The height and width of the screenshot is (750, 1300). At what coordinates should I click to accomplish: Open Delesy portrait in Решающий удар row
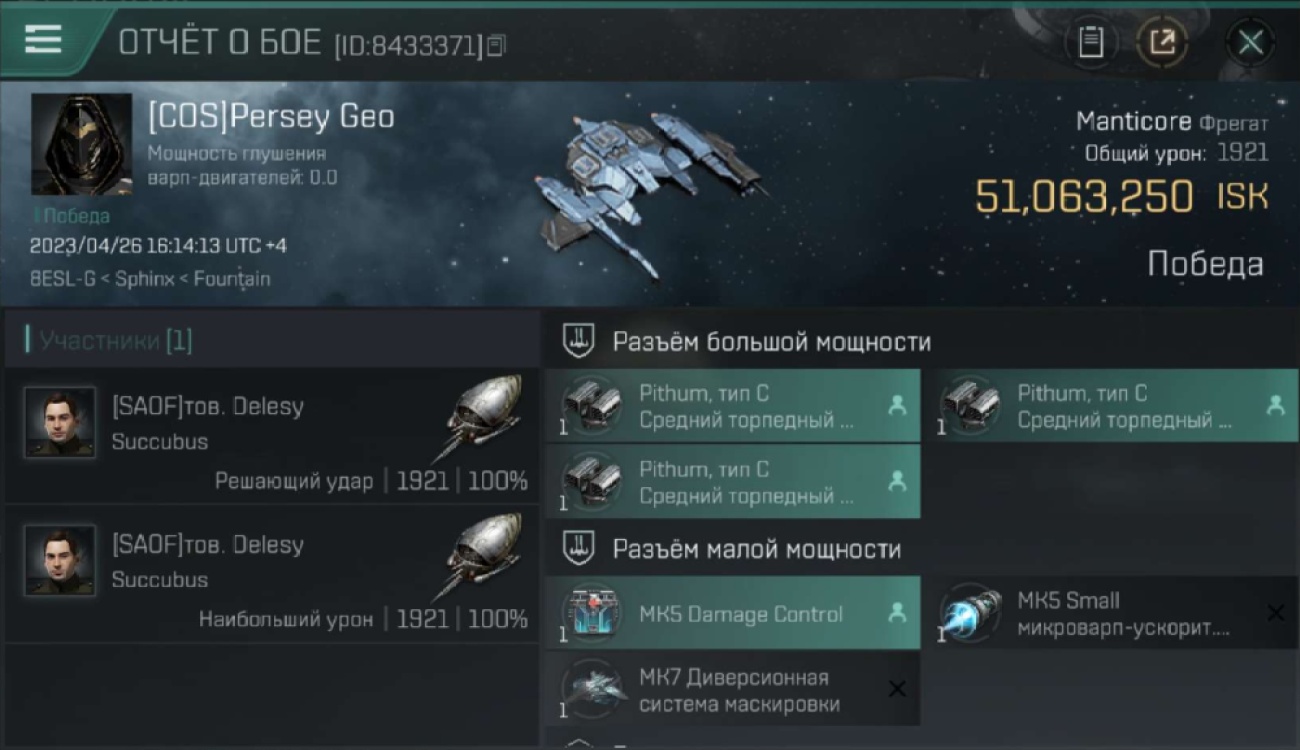[60, 422]
